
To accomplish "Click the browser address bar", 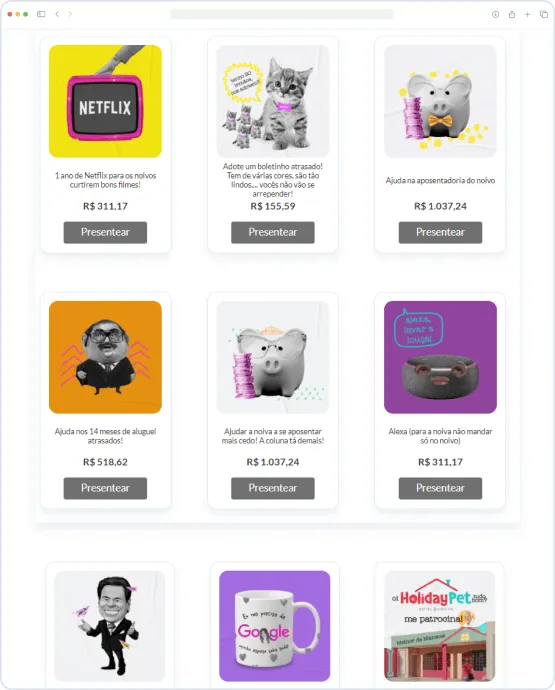I will coord(282,15).
